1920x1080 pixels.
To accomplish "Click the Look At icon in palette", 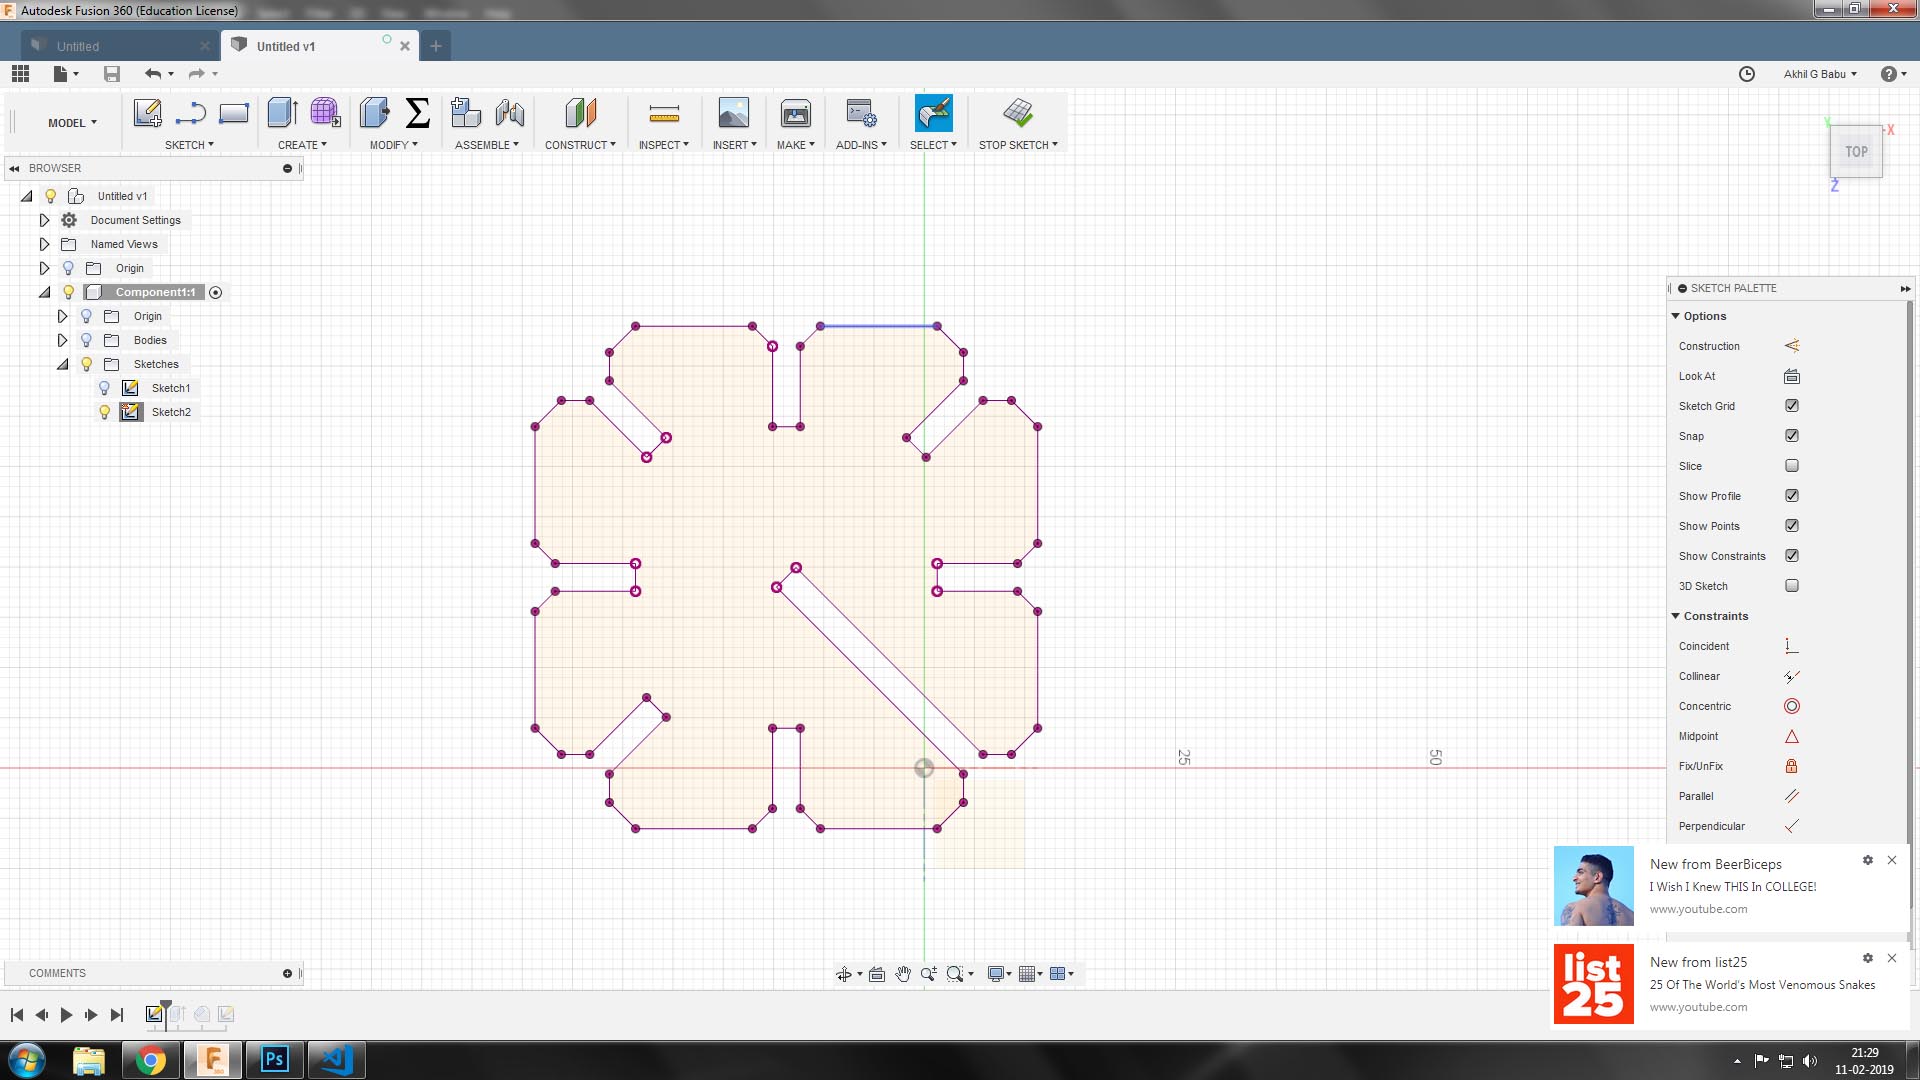I will pyautogui.click(x=1791, y=376).
